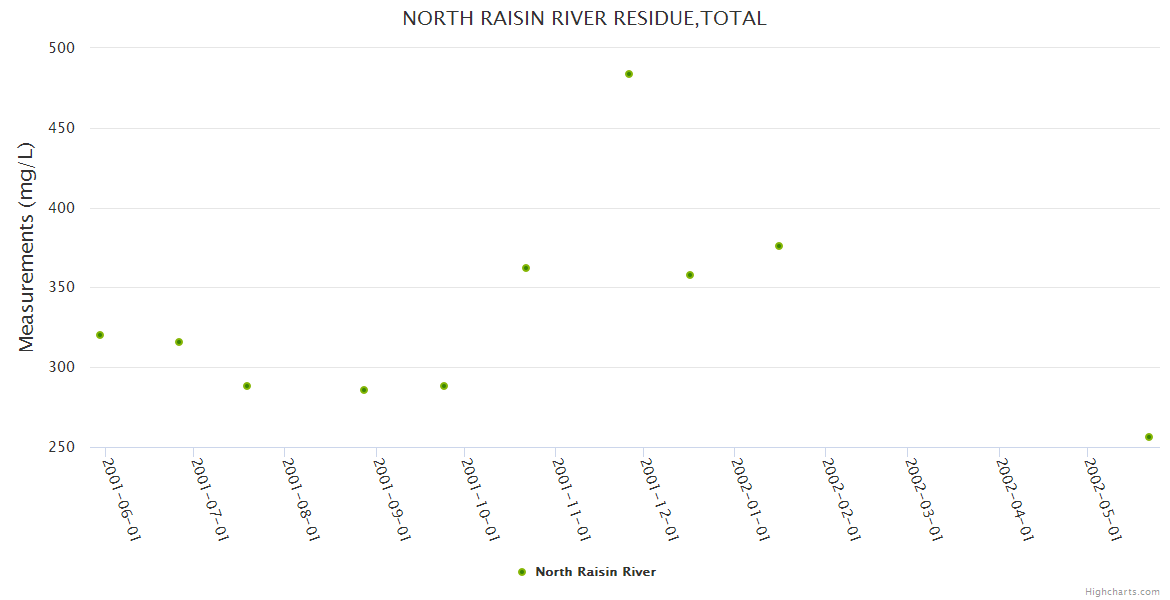Click the Measurements (mg/L) axis title
1170x600 pixels.
pos(26,246)
